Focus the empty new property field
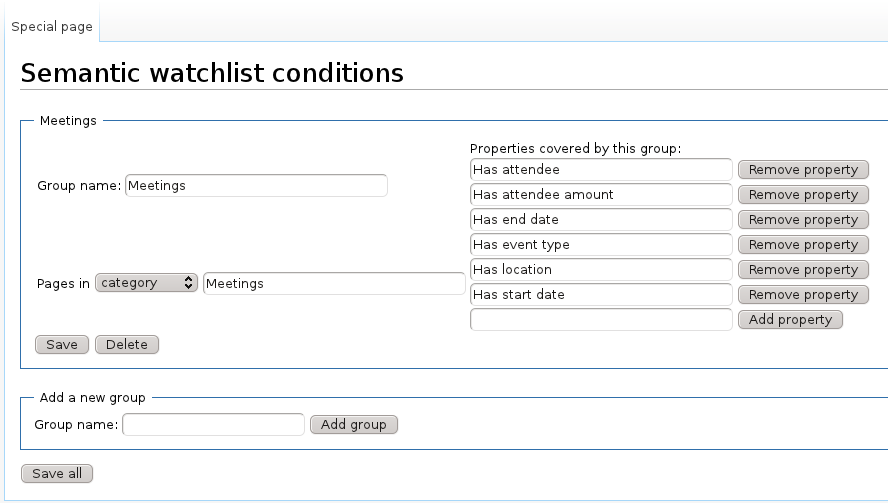The image size is (888, 503). [x=601, y=319]
